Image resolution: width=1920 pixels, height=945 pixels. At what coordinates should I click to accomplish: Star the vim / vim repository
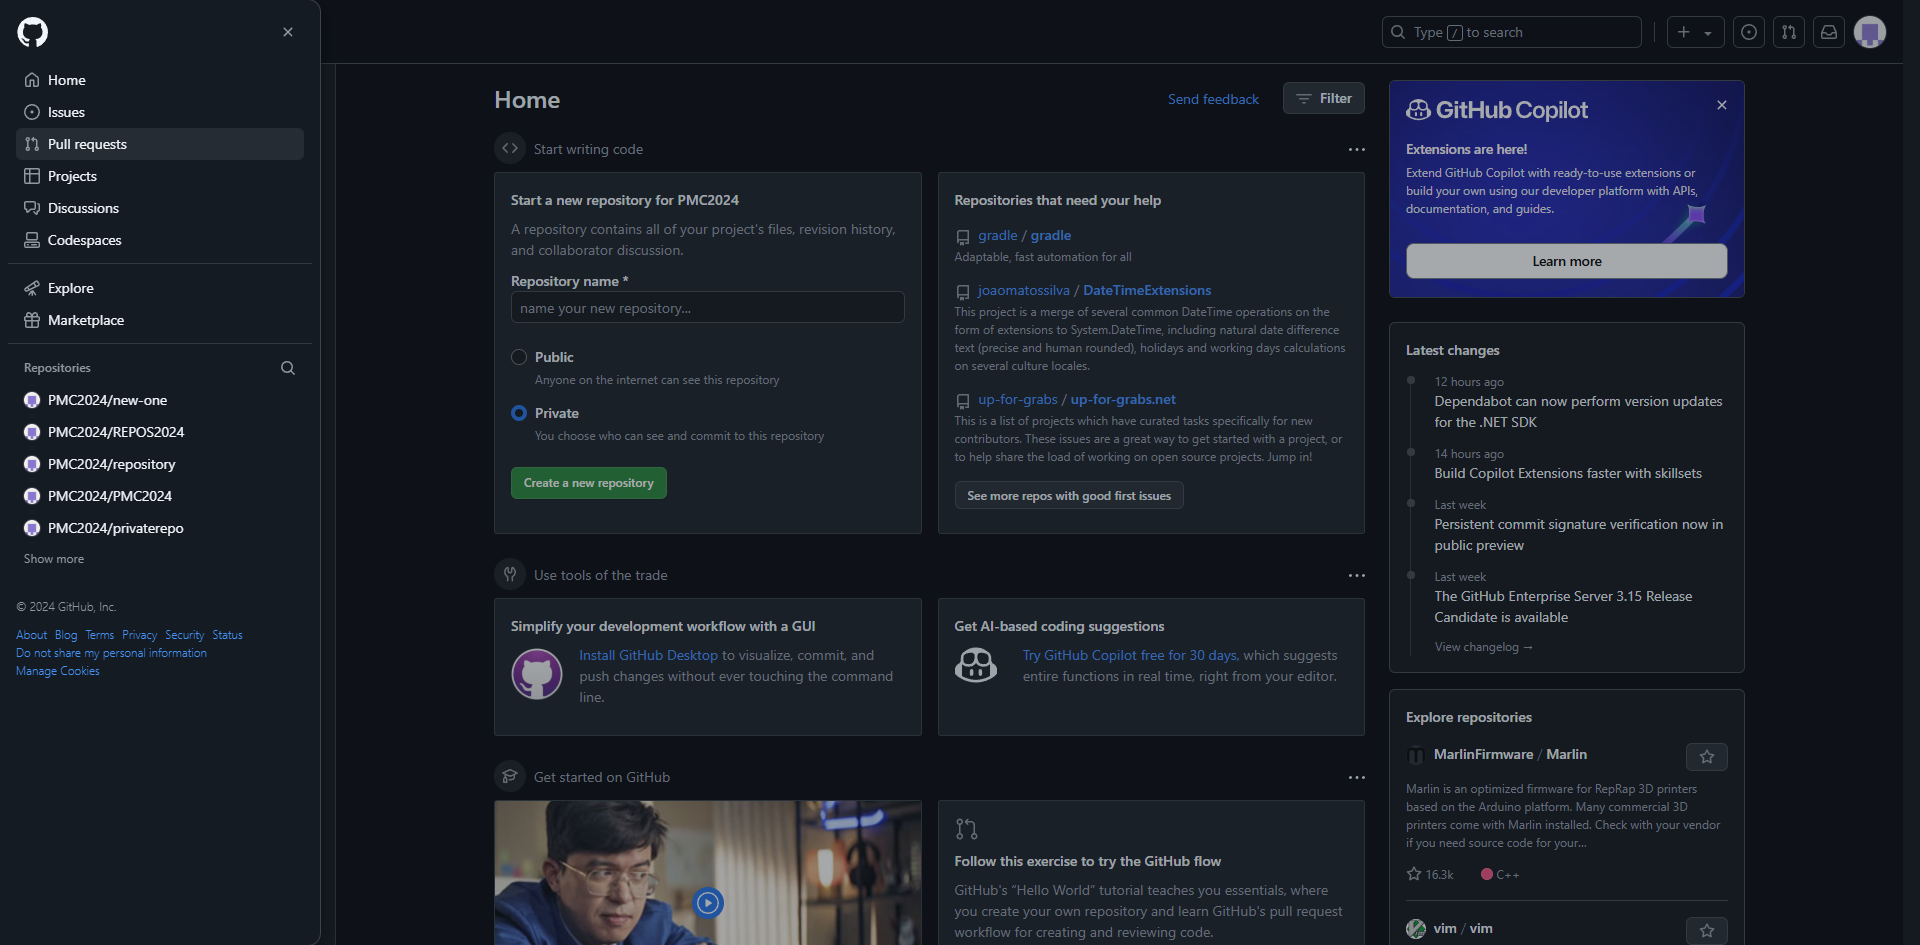pyautogui.click(x=1706, y=931)
